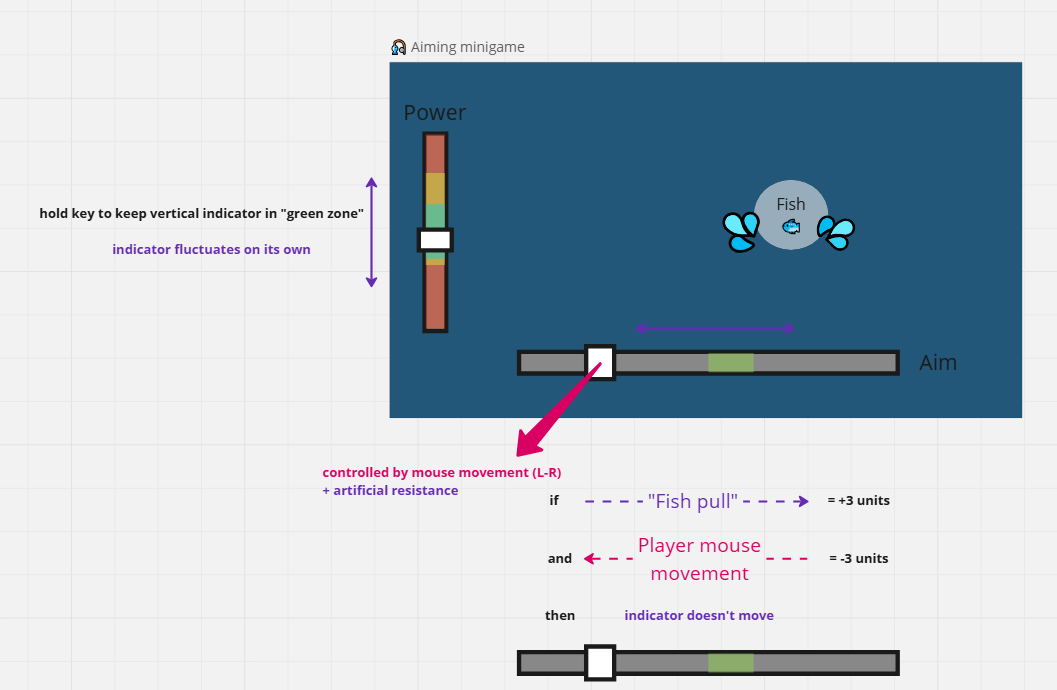The height and width of the screenshot is (690, 1057).
Task: Click white indicator on bottom bar outside frame
Action: coord(599,663)
